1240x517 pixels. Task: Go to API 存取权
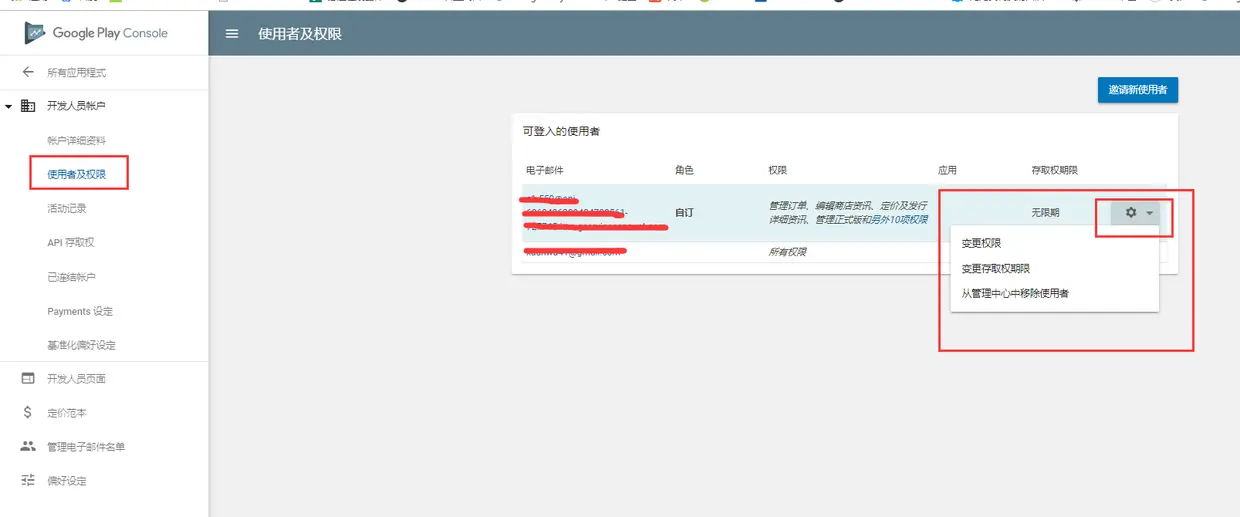click(71, 242)
